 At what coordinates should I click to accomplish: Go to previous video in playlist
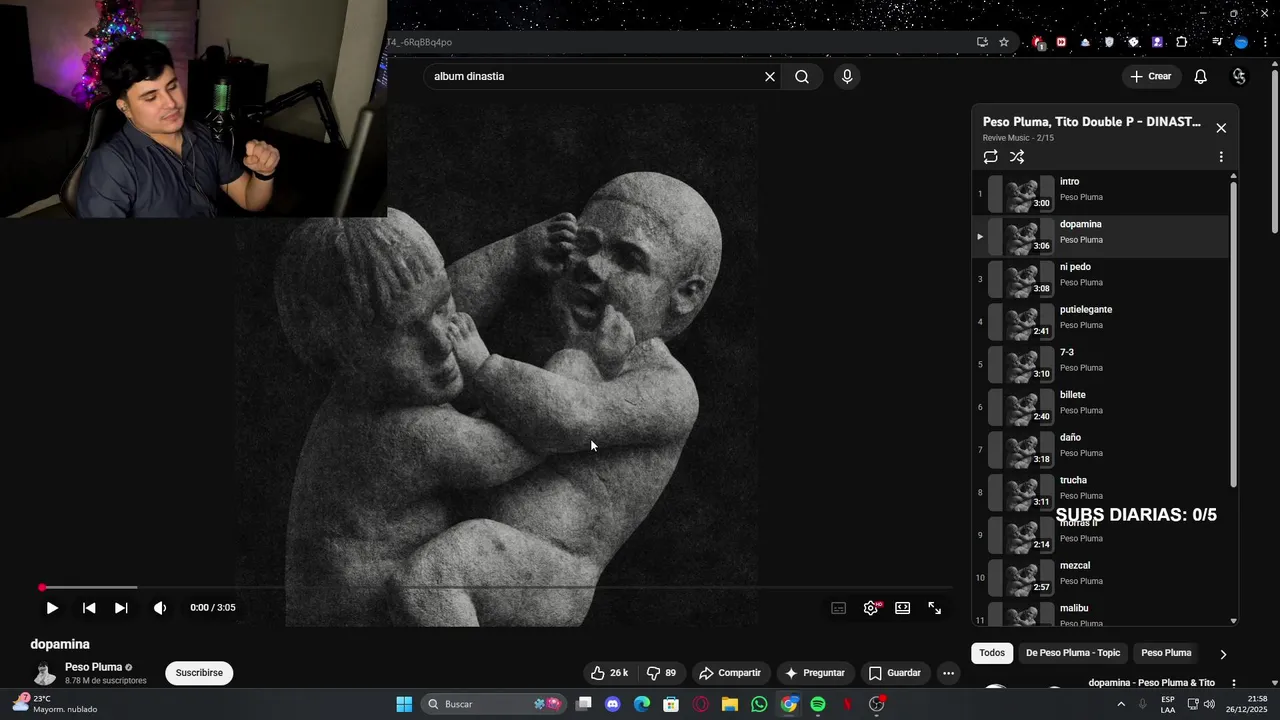click(89, 608)
